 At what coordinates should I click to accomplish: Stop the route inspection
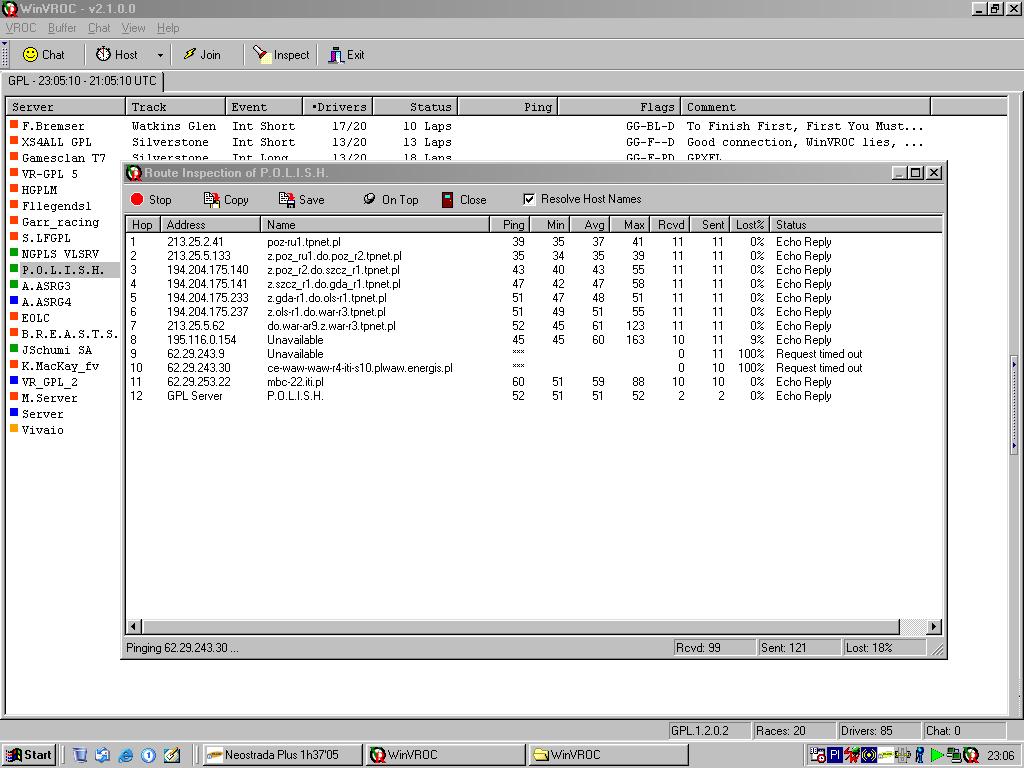tap(151, 200)
